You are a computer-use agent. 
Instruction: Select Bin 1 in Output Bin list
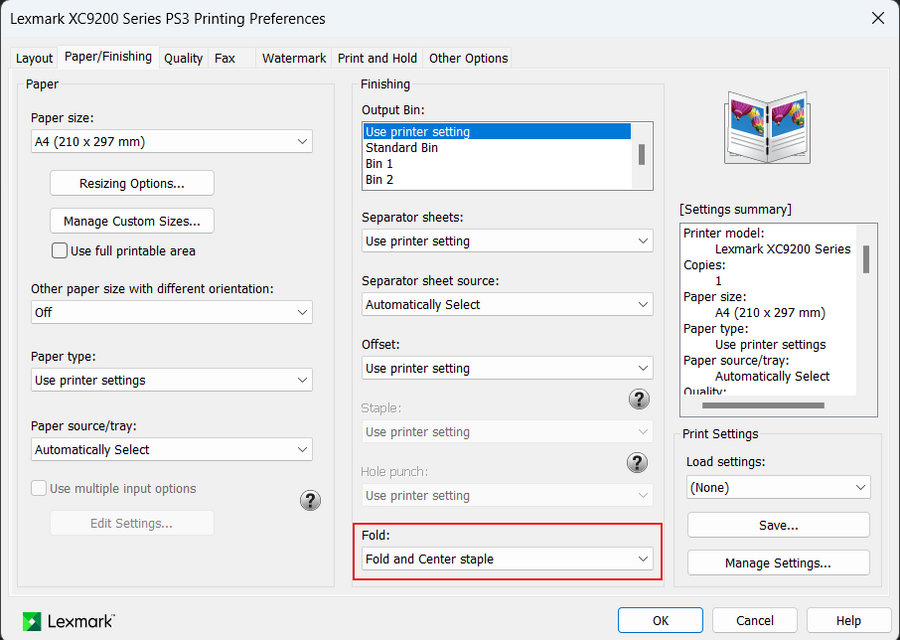pos(380,164)
